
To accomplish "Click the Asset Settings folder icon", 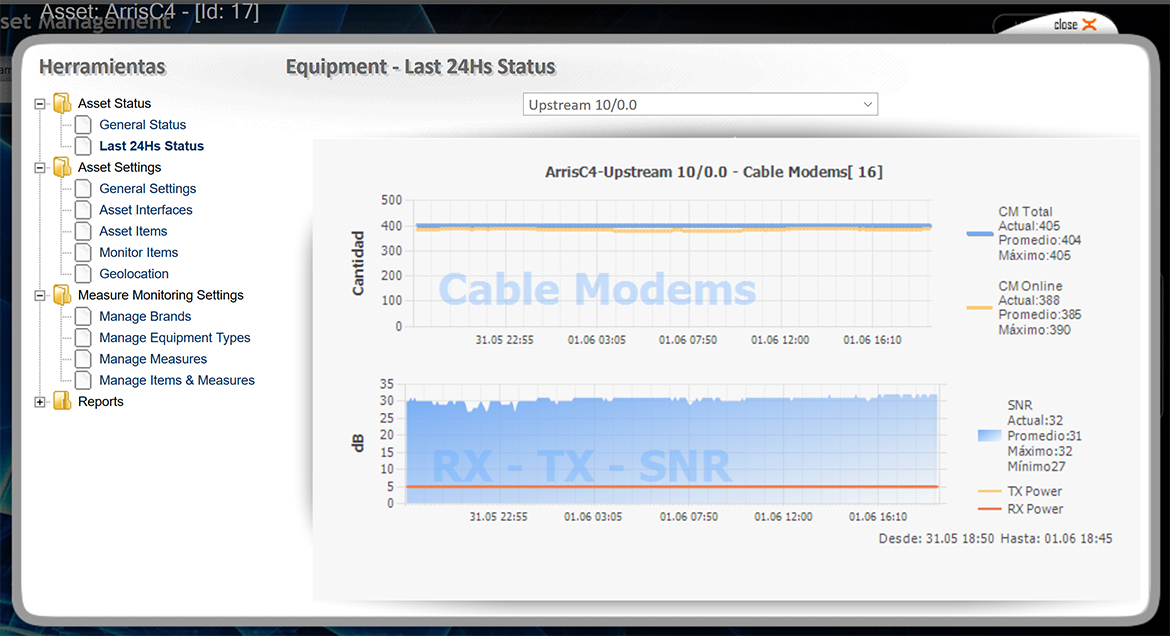I will [x=62, y=167].
